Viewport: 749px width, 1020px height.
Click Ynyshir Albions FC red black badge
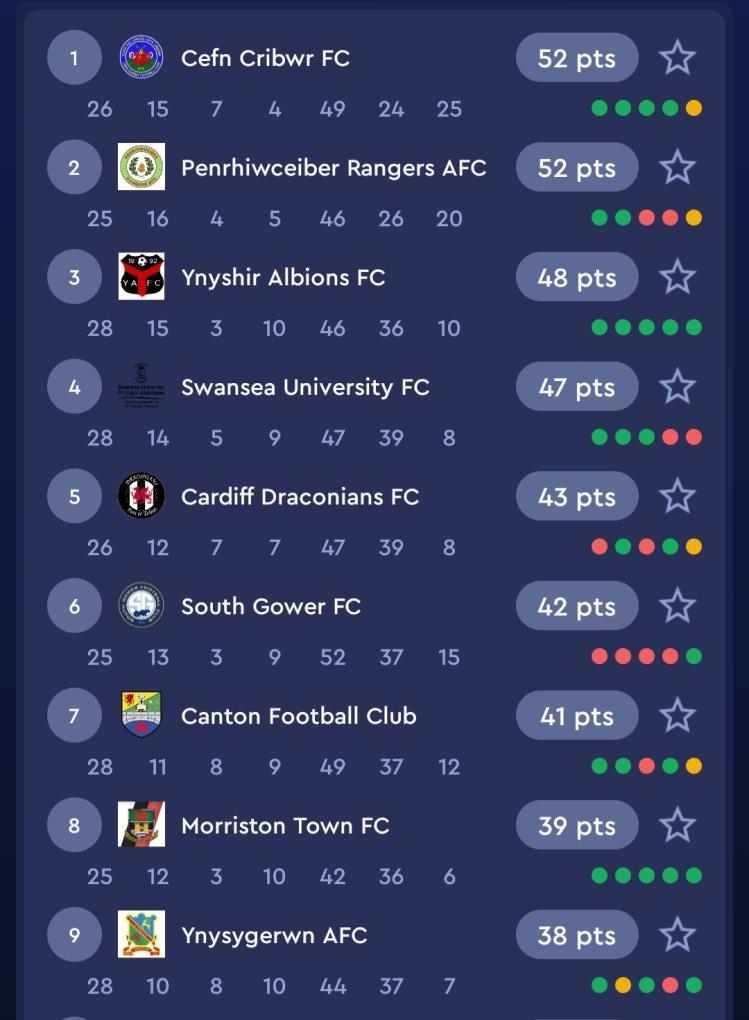pyautogui.click(x=141, y=277)
